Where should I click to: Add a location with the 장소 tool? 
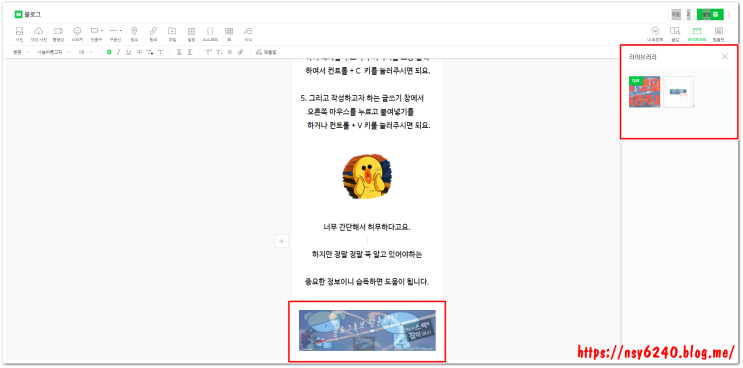click(x=134, y=34)
